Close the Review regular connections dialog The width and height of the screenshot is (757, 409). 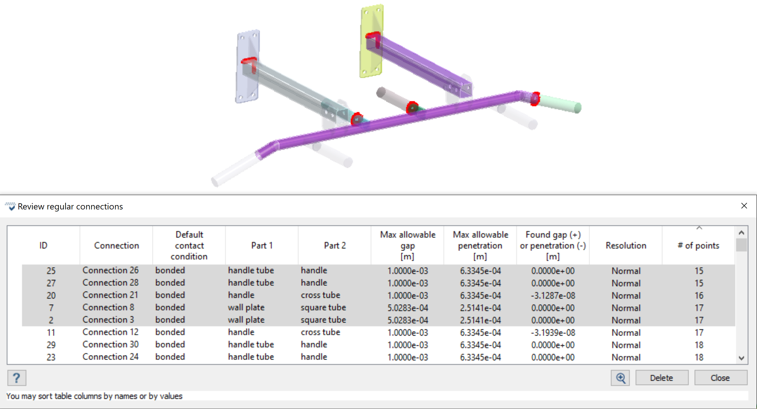click(x=744, y=206)
